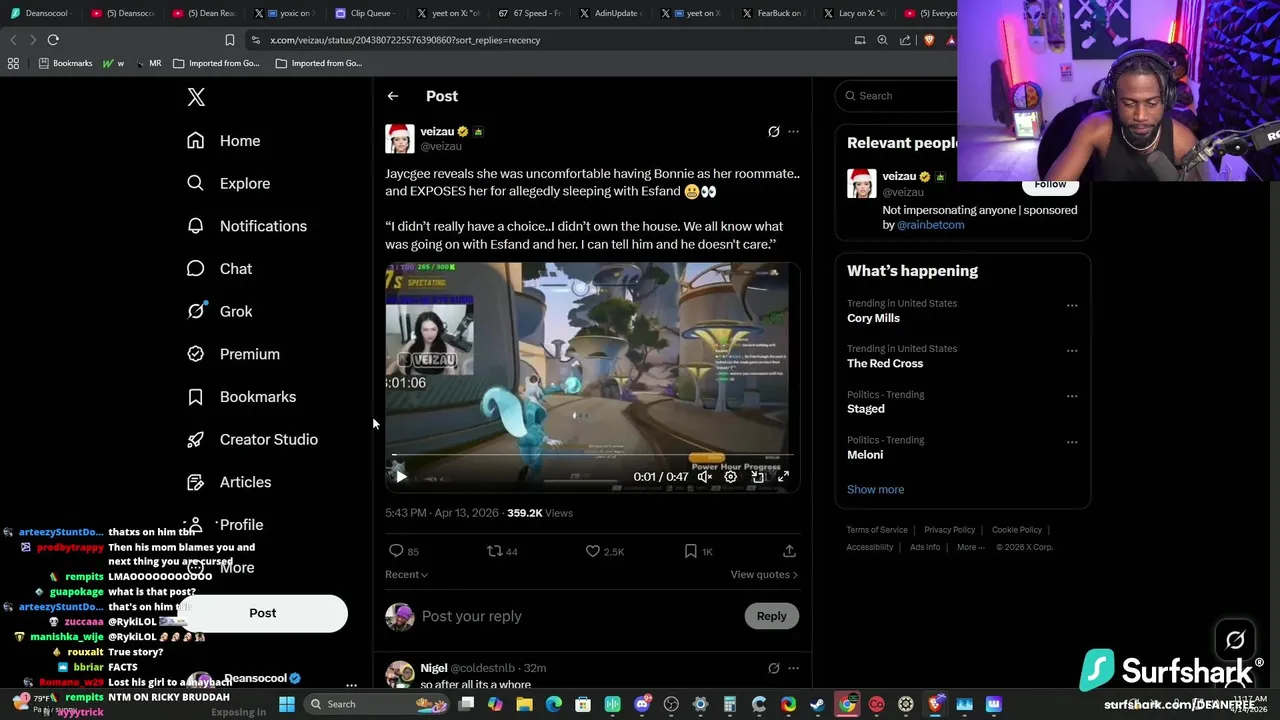1280x720 pixels.
Task: Open options for The Red Cross trend
Action: [1072, 350]
